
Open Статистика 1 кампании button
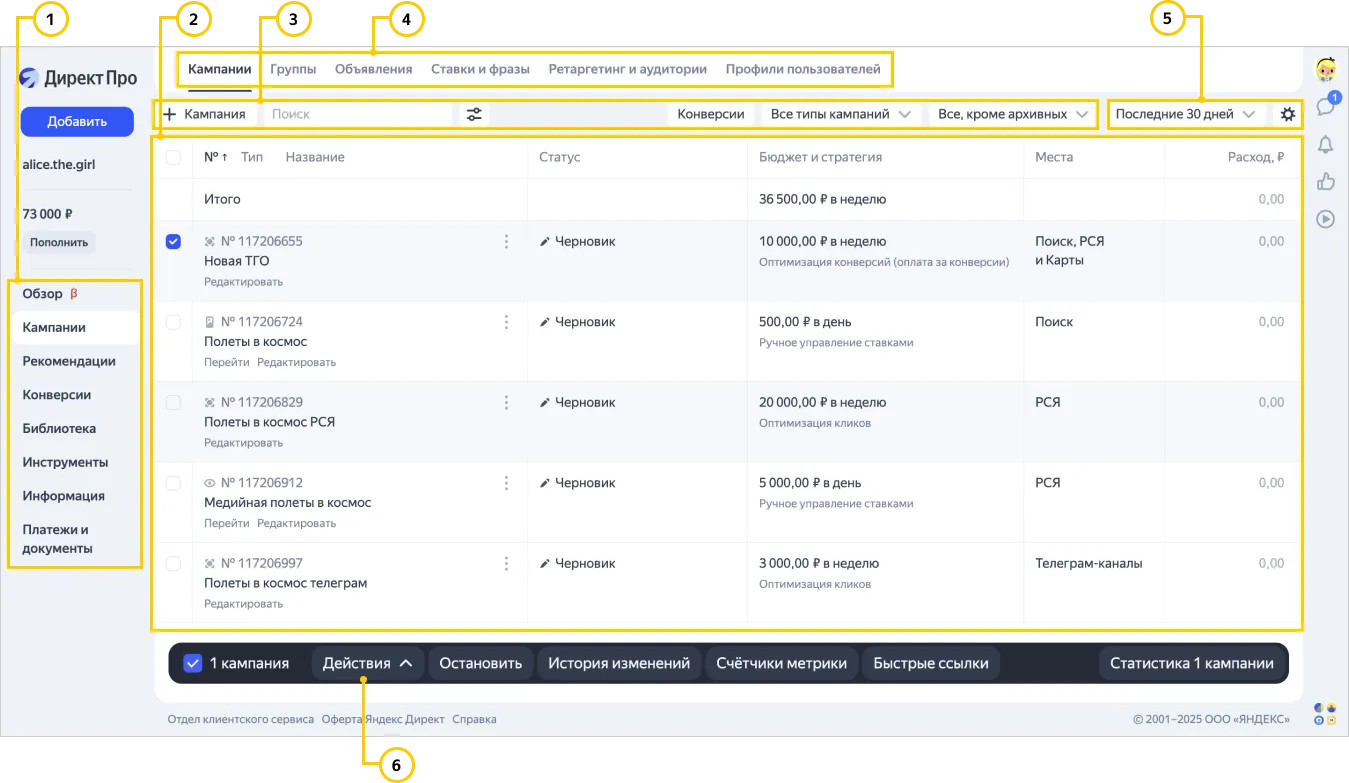(x=1192, y=663)
